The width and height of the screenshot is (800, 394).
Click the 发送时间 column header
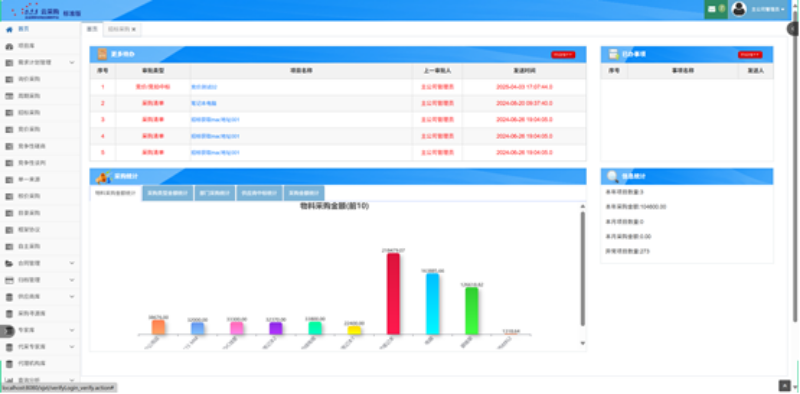pos(524,71)
